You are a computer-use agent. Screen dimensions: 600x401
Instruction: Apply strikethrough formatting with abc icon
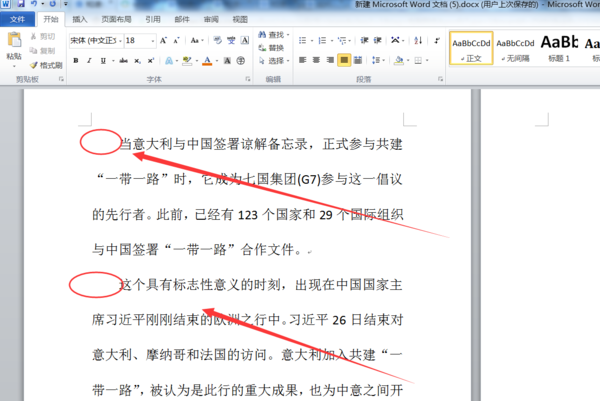(x=123, y=60)
